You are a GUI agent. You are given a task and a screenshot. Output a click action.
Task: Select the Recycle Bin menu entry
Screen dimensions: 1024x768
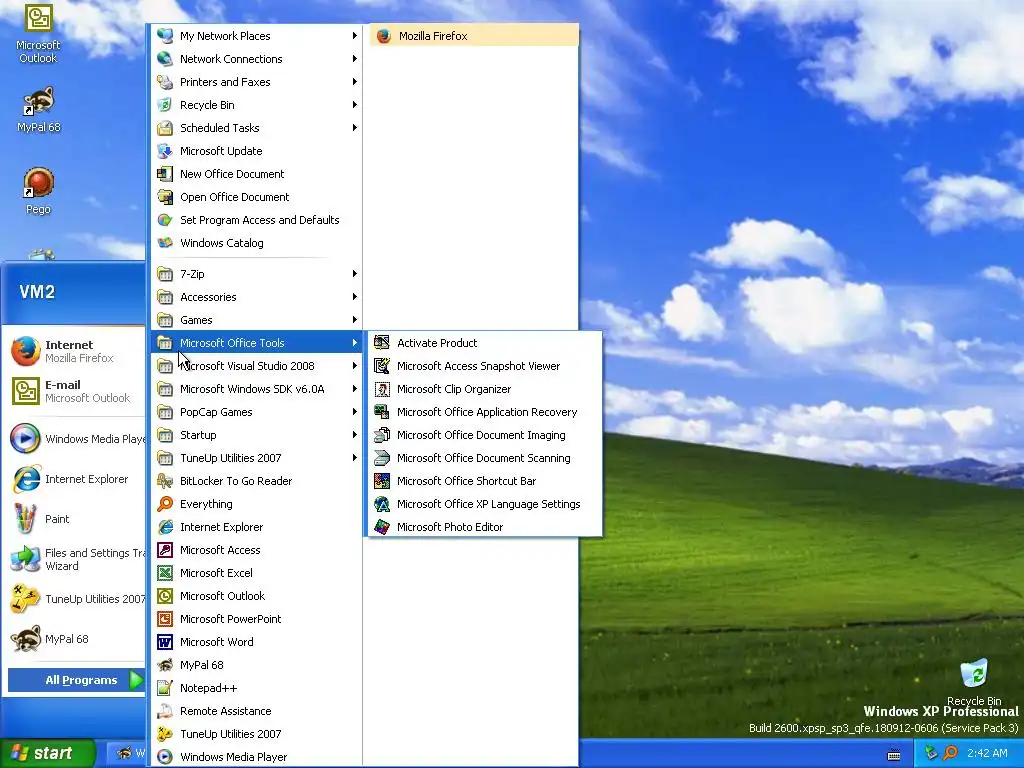(256, 105)
